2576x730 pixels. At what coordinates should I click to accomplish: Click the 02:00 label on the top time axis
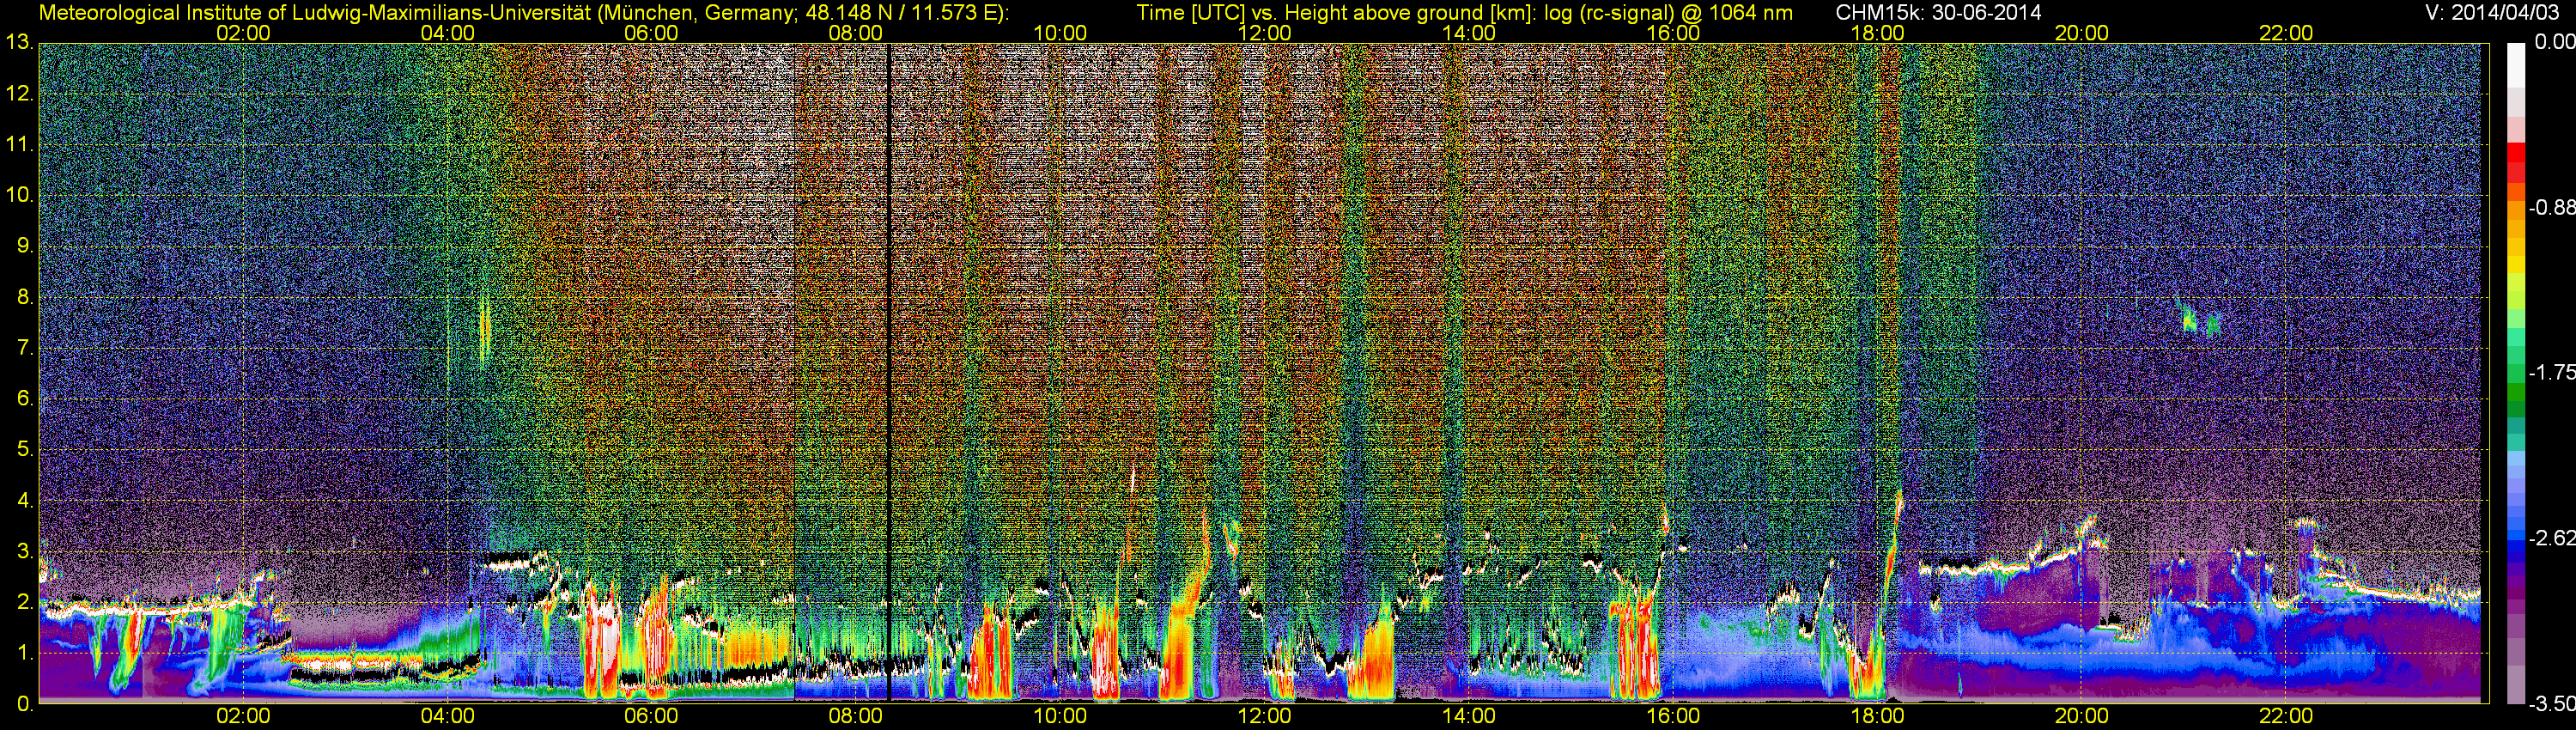[243, 33]
